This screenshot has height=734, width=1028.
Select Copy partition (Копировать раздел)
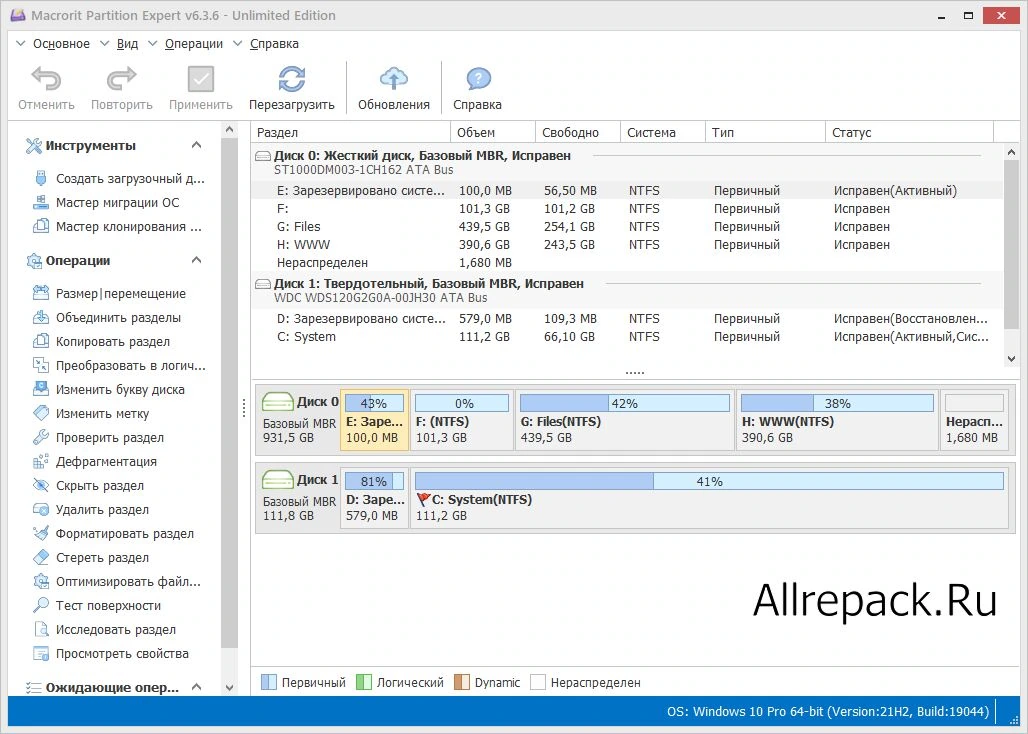[x=101, y=341]
